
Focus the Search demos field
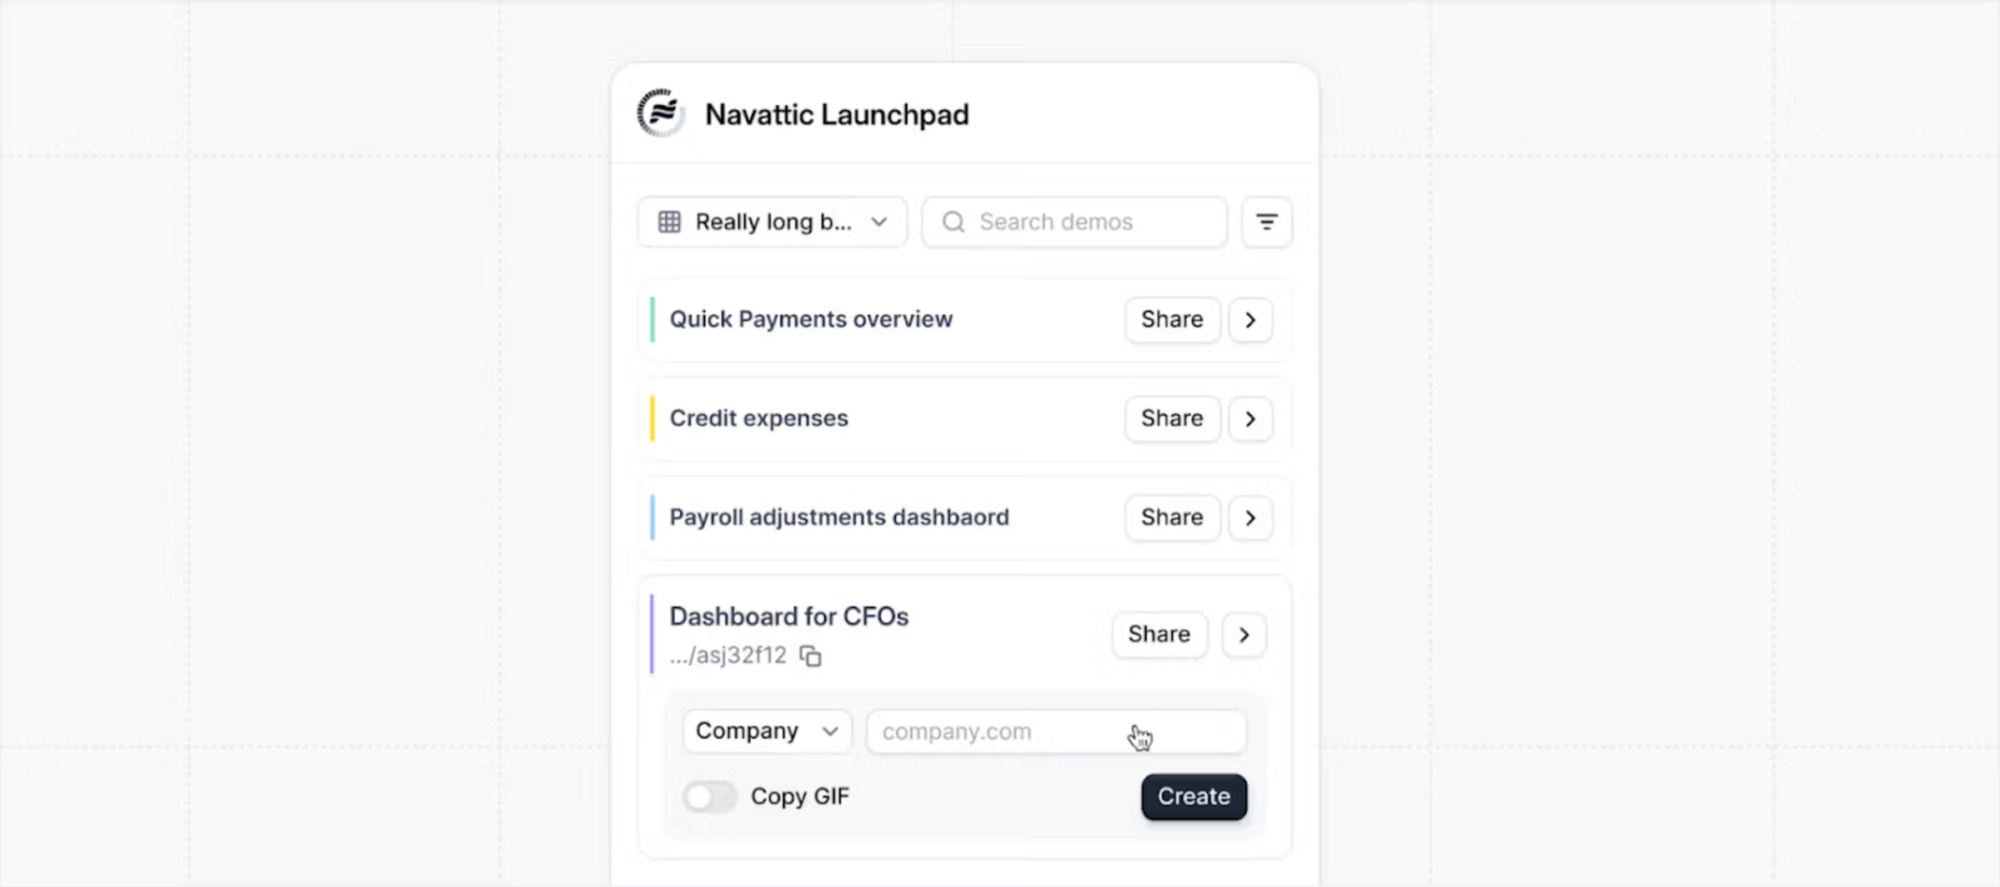(x=1074, y=222)
